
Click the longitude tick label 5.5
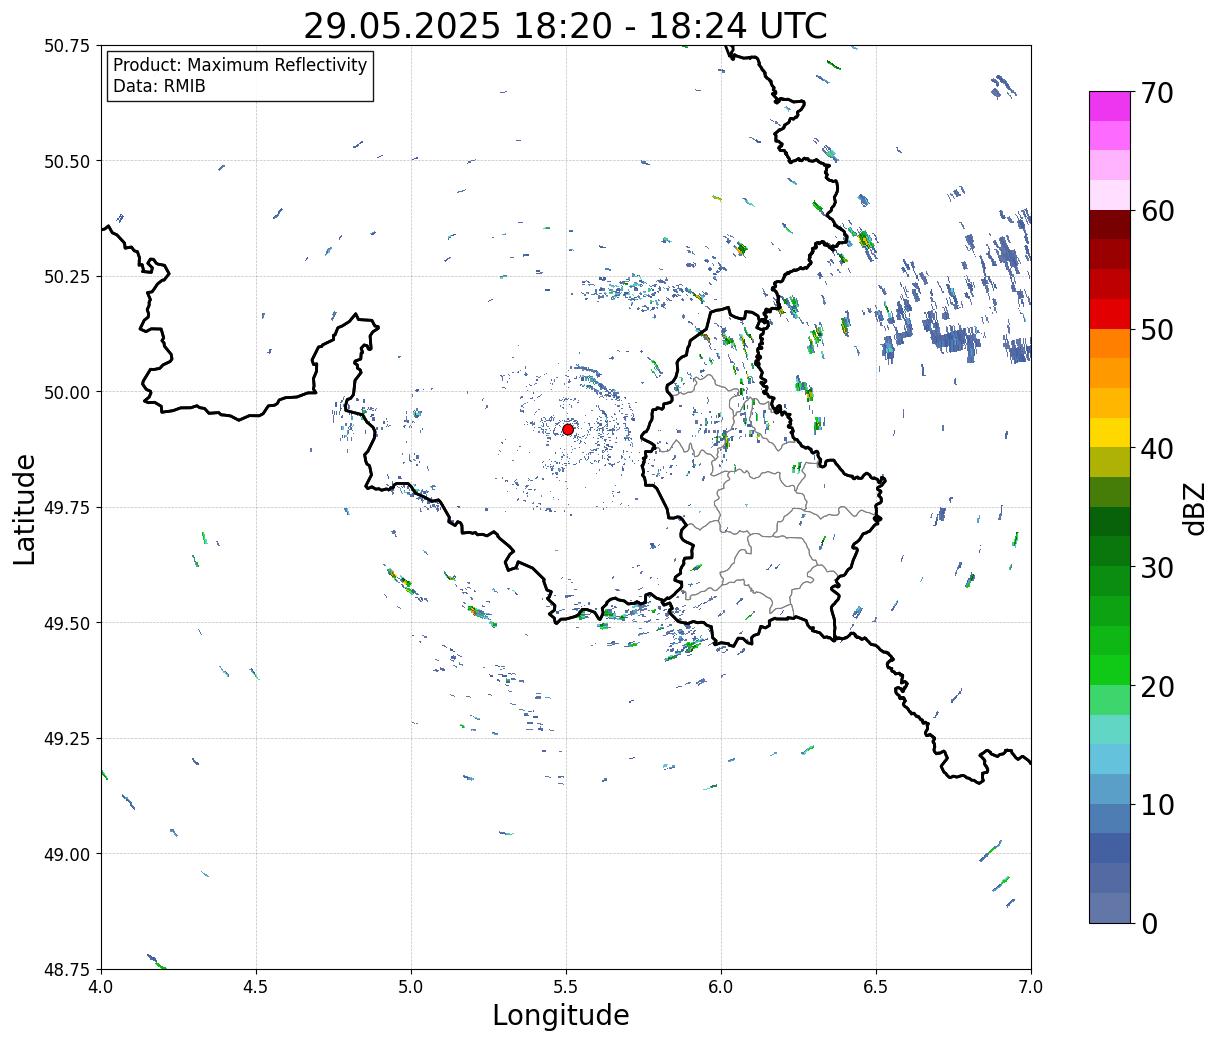(x=566, y=987)
